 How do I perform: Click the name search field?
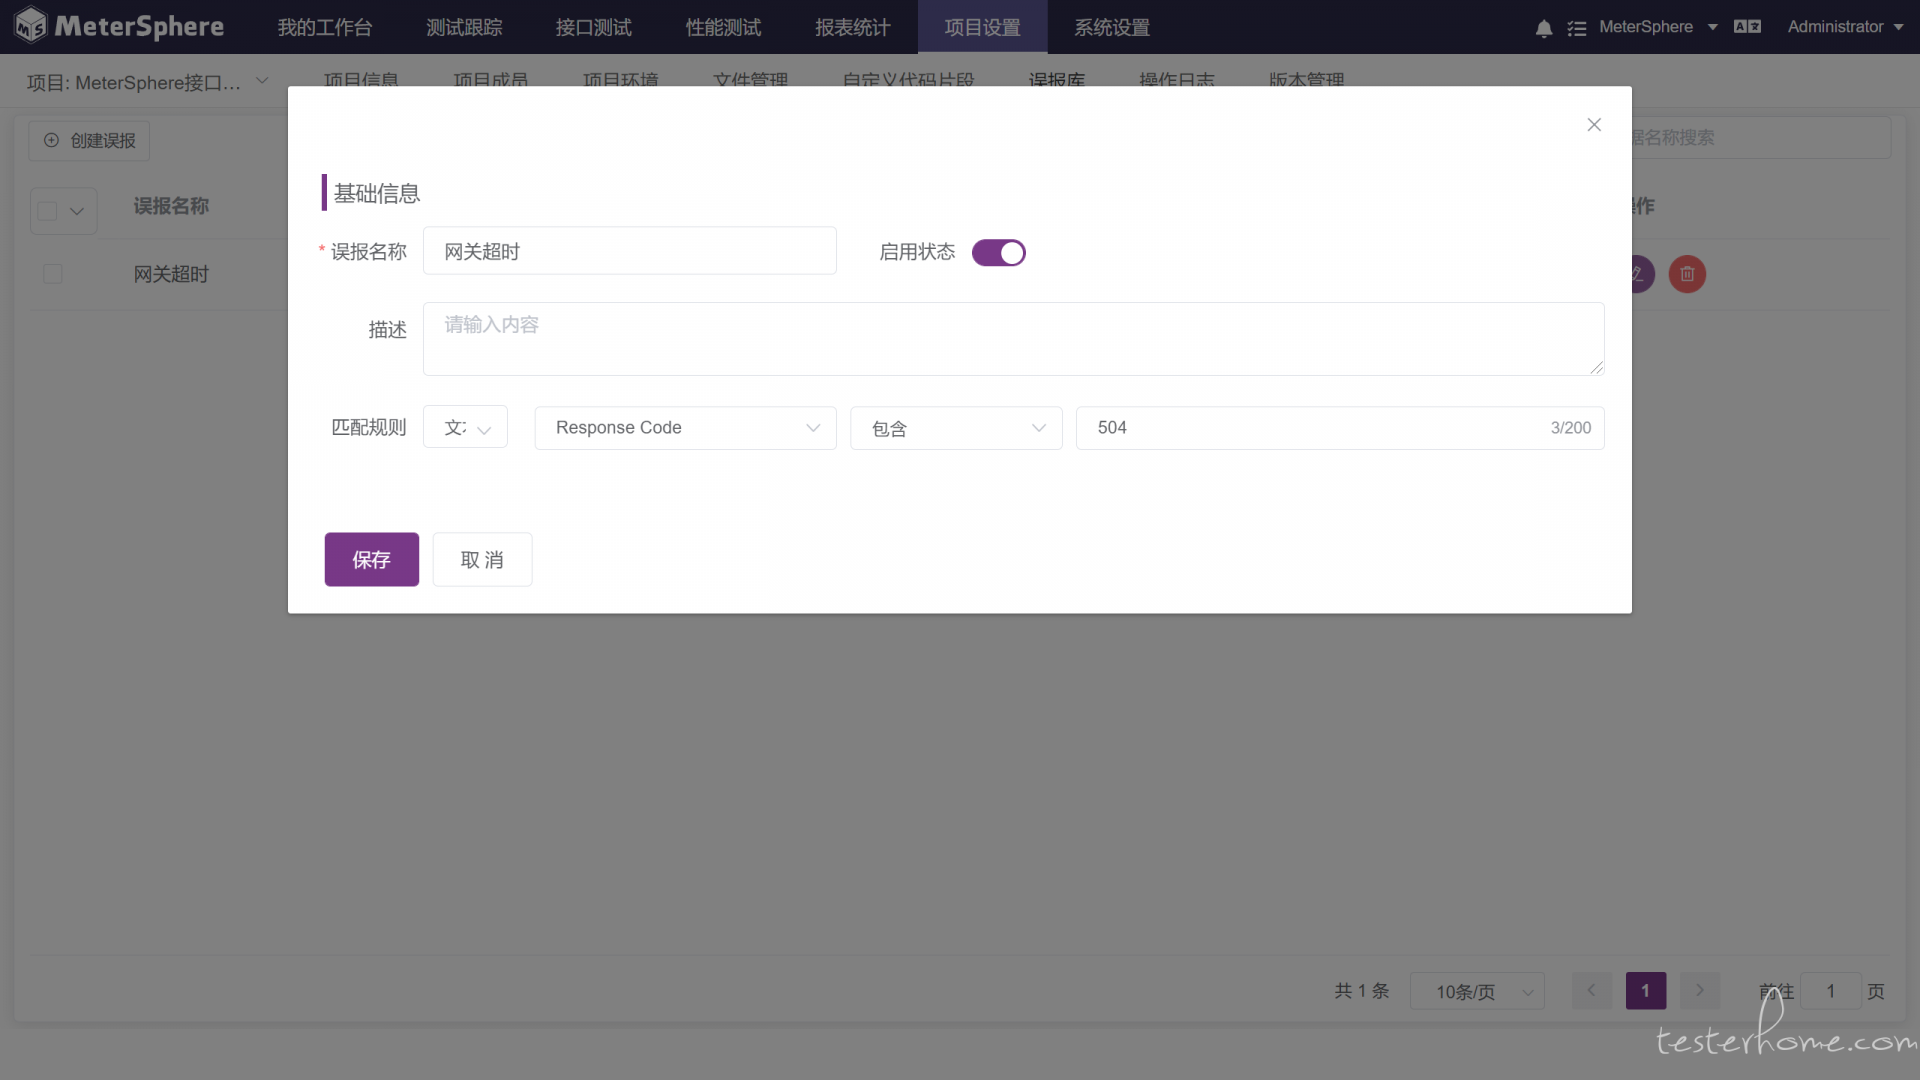pos(1761,137)
